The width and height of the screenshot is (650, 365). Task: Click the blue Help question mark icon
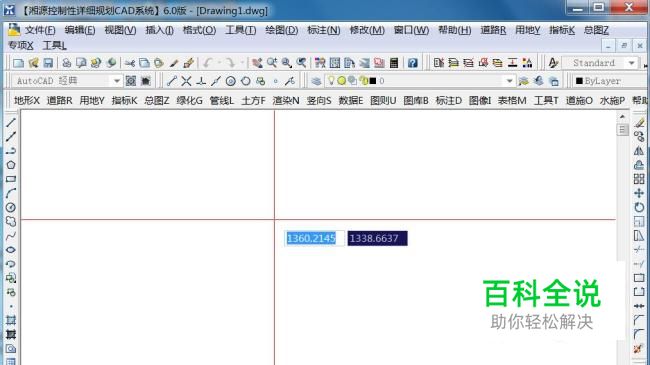412,63
